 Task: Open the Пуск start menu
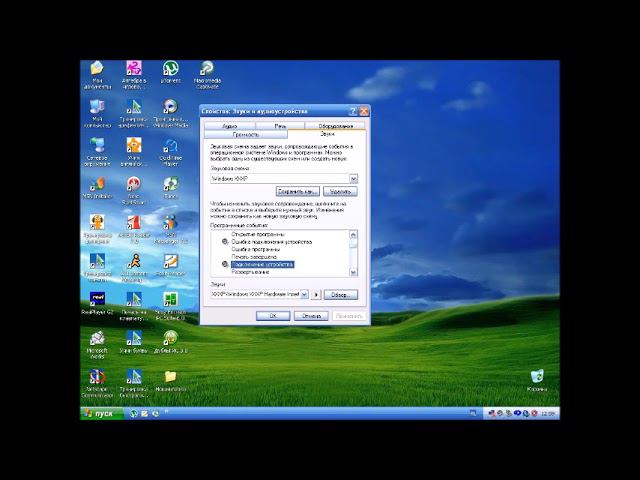tap(102, 413)
